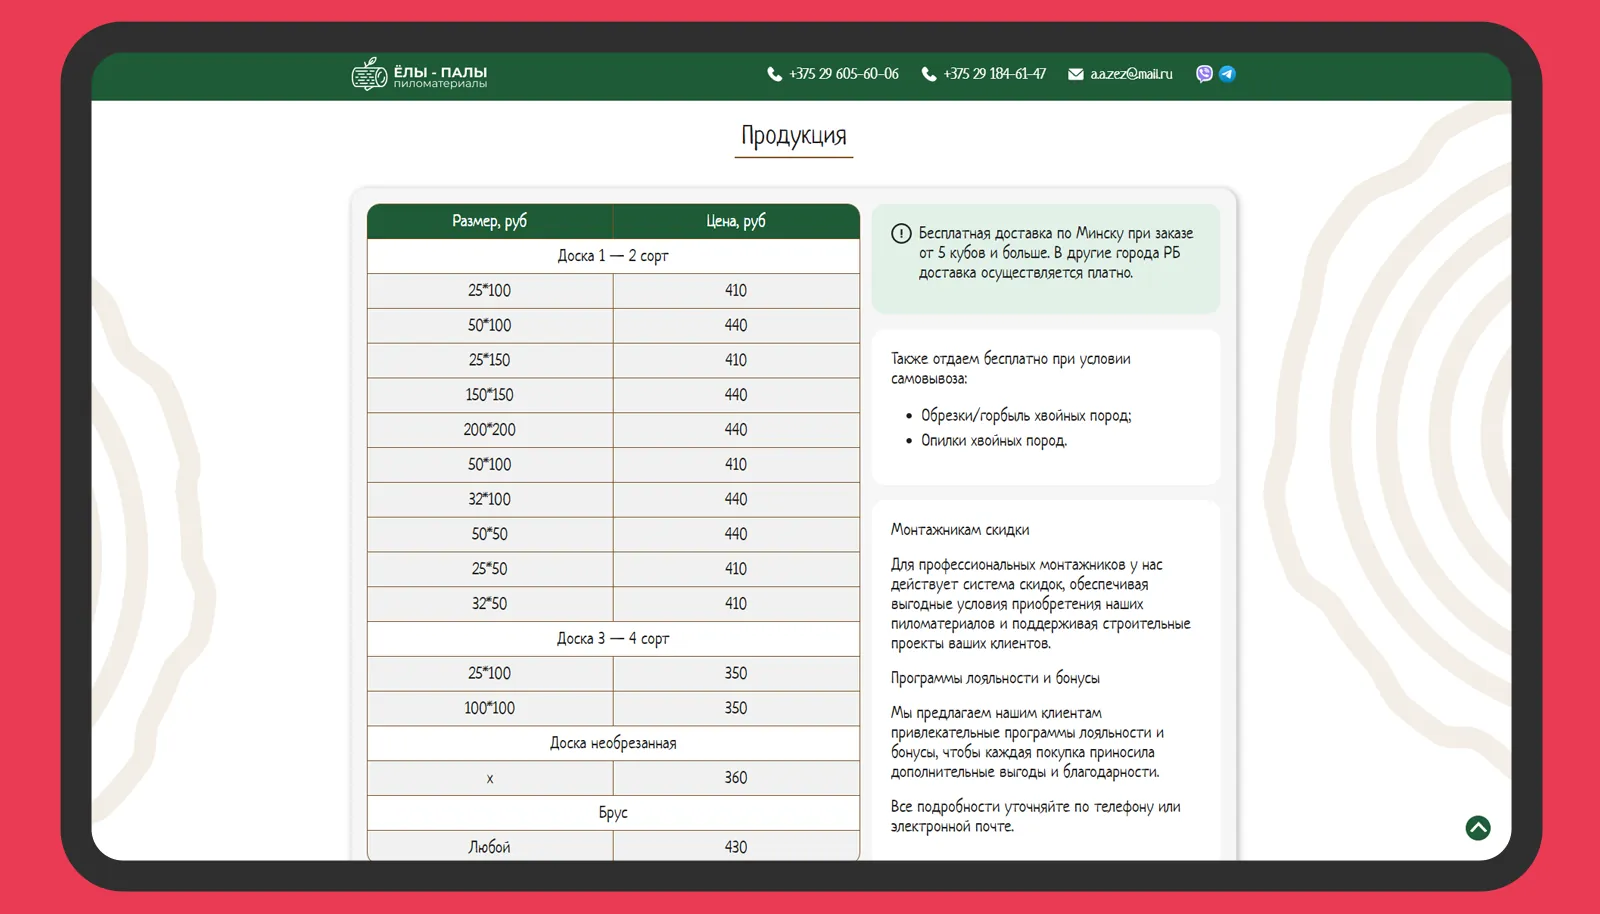Click the free delivery notice text
Viewport: 1600px width, 914px height.
(1056, 253)
